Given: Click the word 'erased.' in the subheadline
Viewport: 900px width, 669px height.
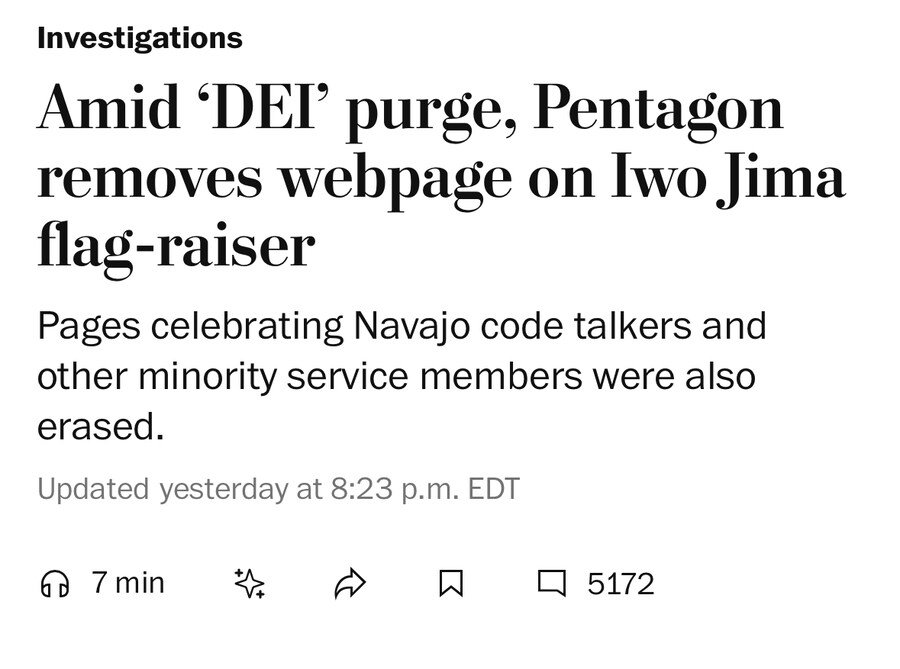Looking at the screenshot, I should pos(100,427).
